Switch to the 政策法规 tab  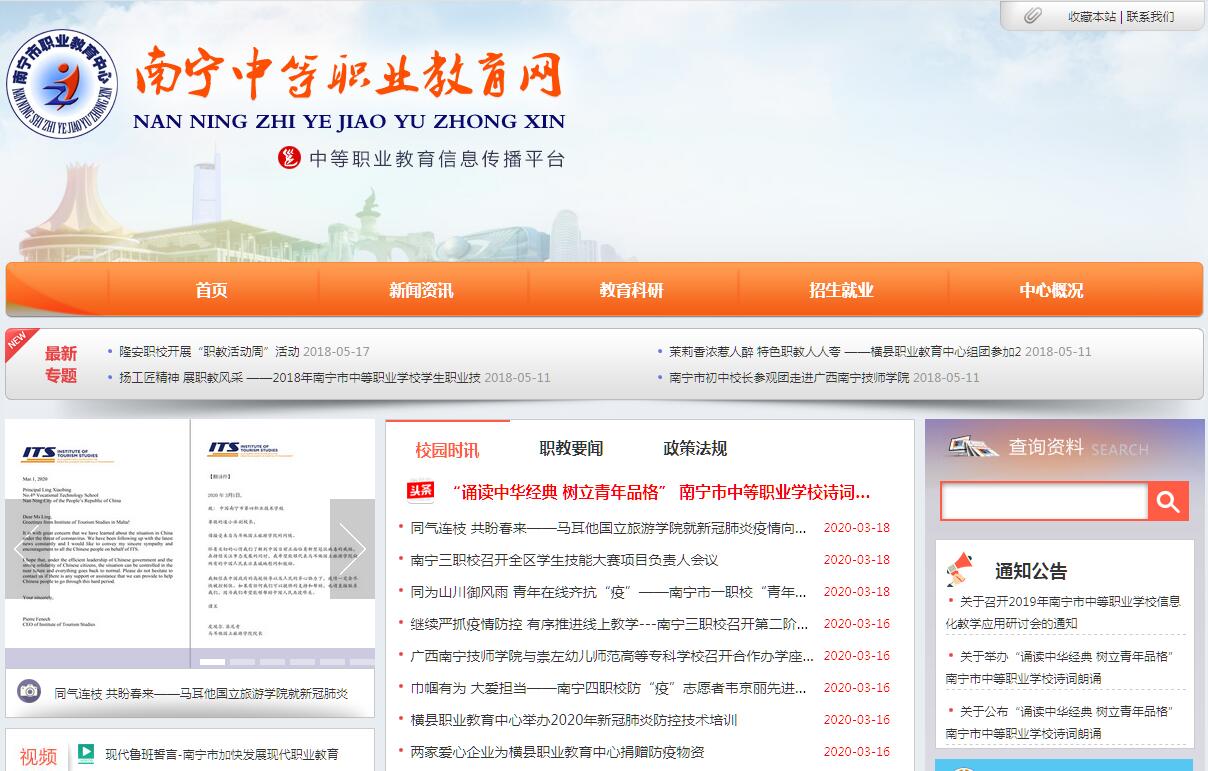click(695, 448)
